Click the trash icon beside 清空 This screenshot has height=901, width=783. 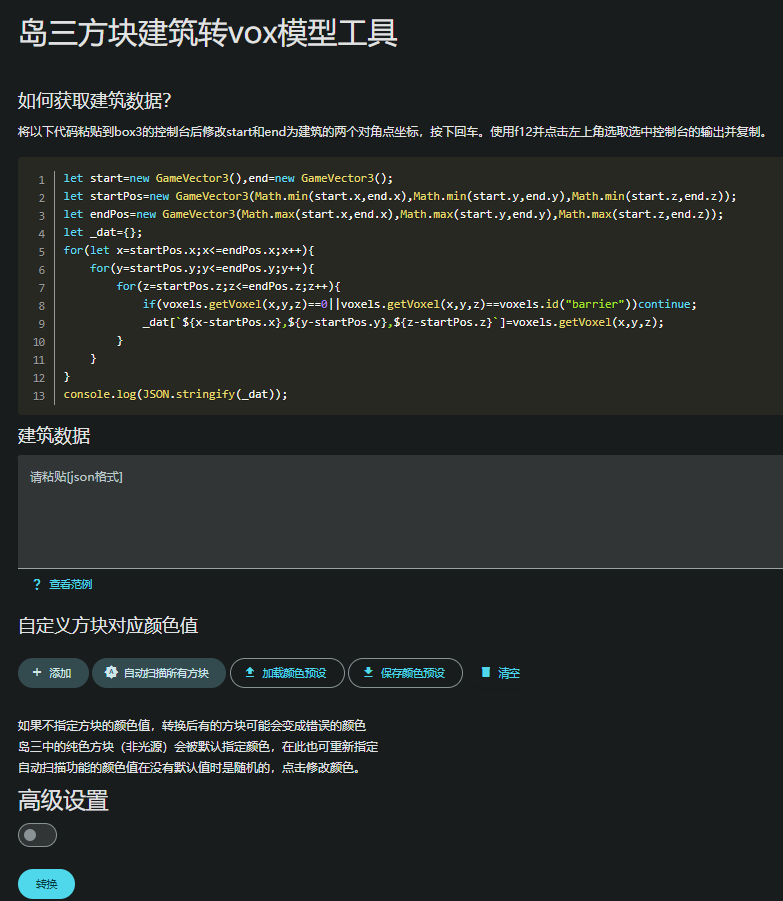point(486,673)
